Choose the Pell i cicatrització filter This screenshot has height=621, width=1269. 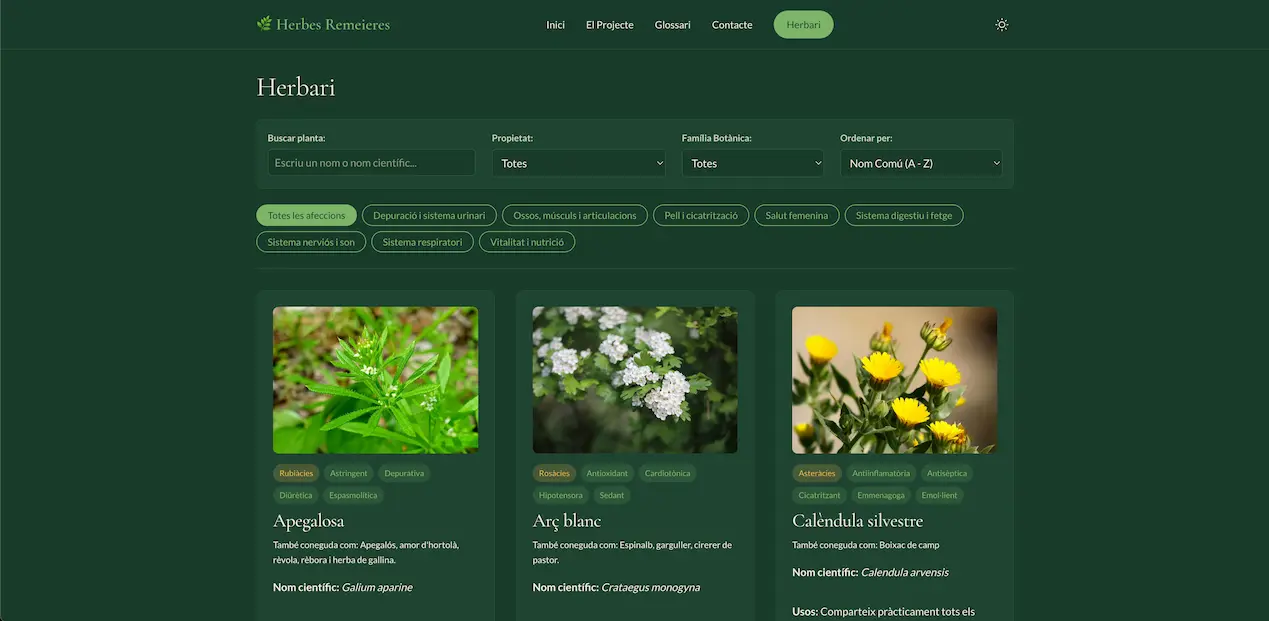(x=701, y=215)
